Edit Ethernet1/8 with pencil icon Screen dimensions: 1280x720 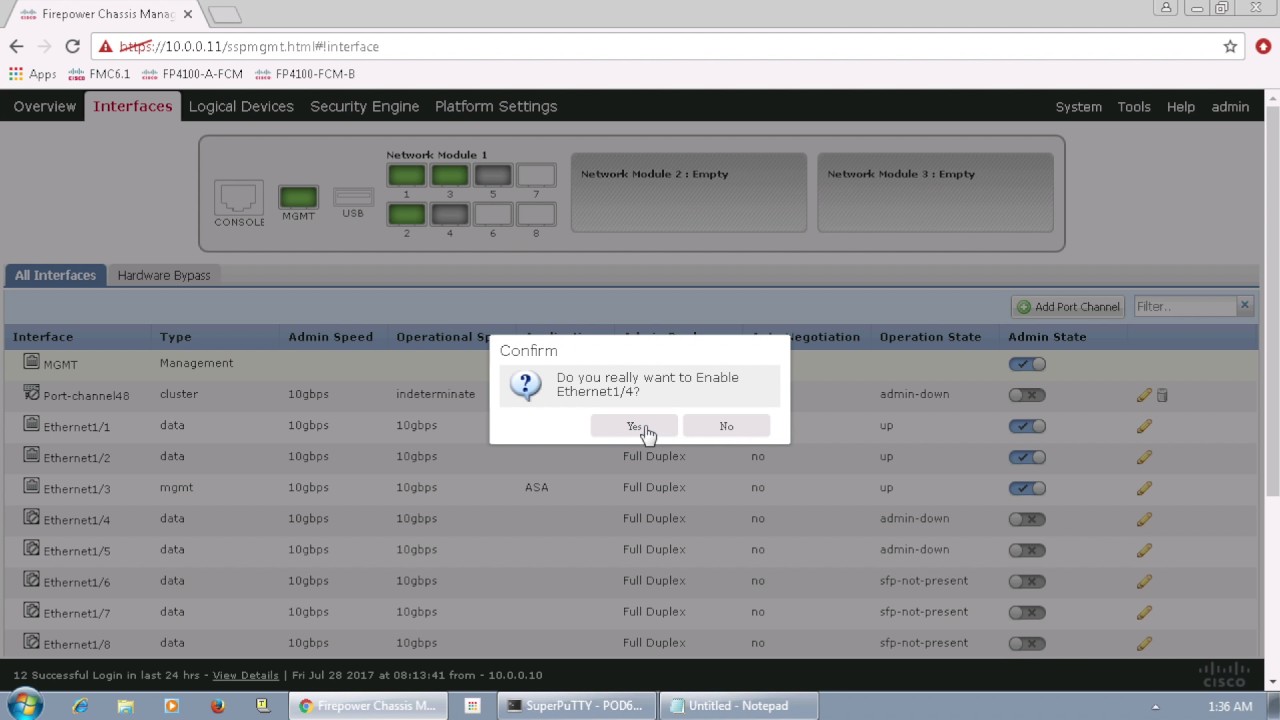coord(1144,643)
